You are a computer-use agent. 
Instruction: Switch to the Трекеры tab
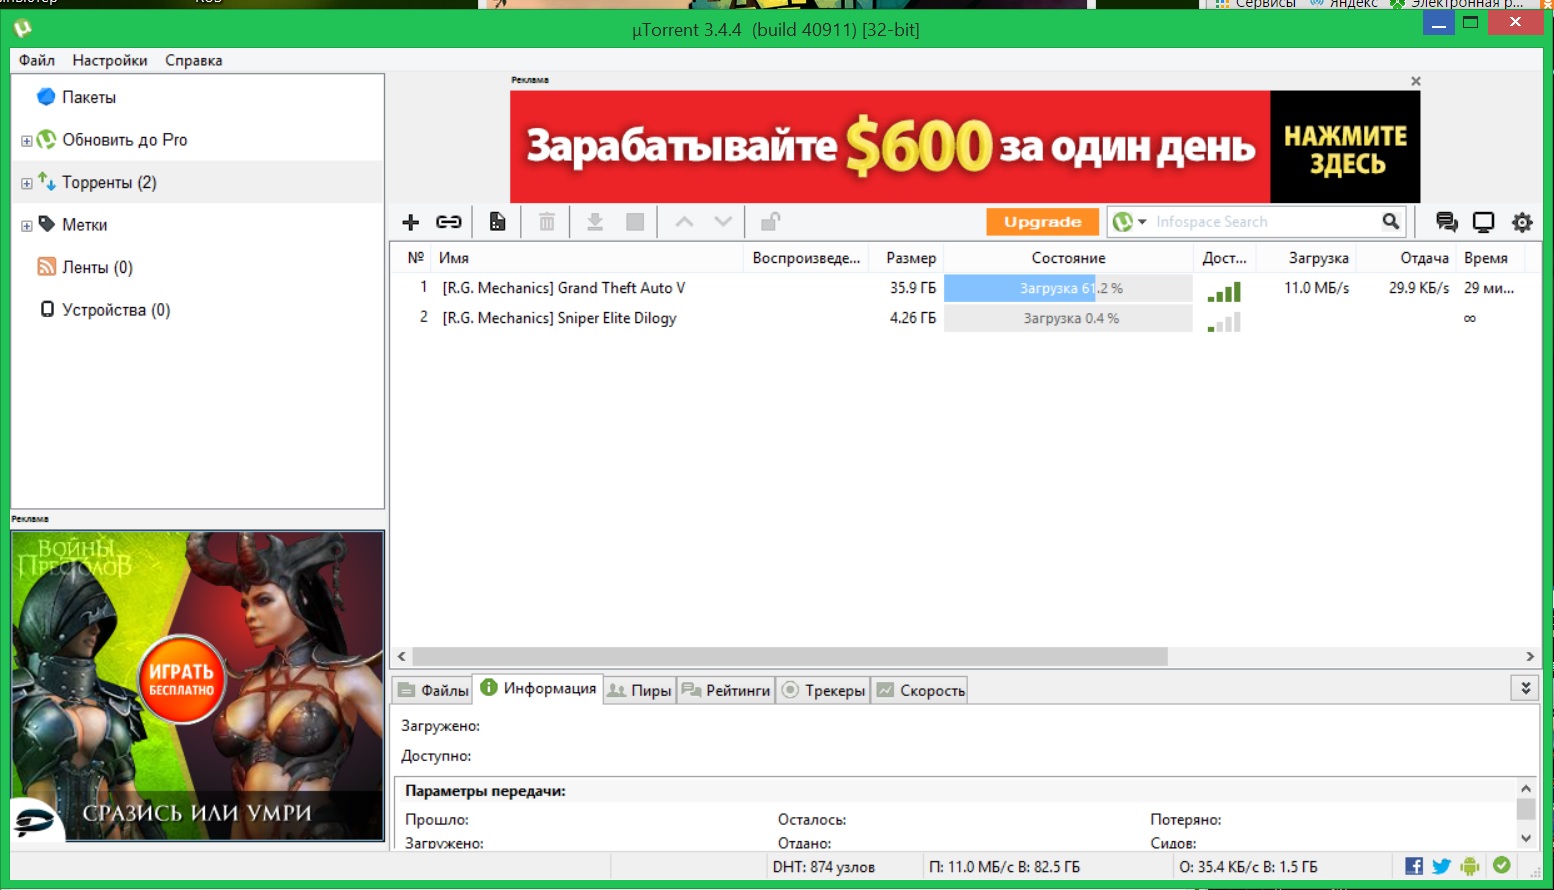click(x=823, y=690)
